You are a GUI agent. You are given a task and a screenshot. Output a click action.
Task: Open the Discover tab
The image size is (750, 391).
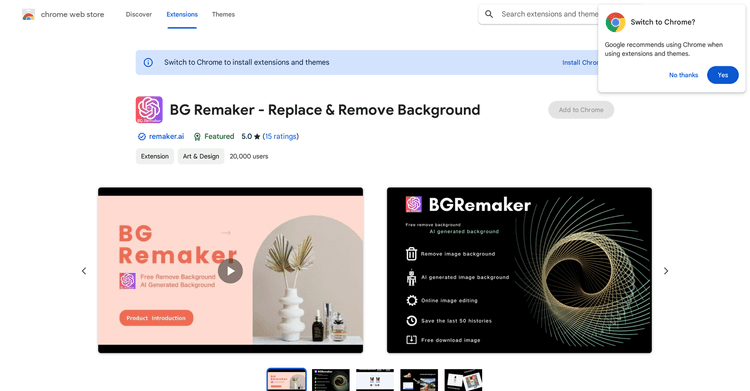pos(139,14)
